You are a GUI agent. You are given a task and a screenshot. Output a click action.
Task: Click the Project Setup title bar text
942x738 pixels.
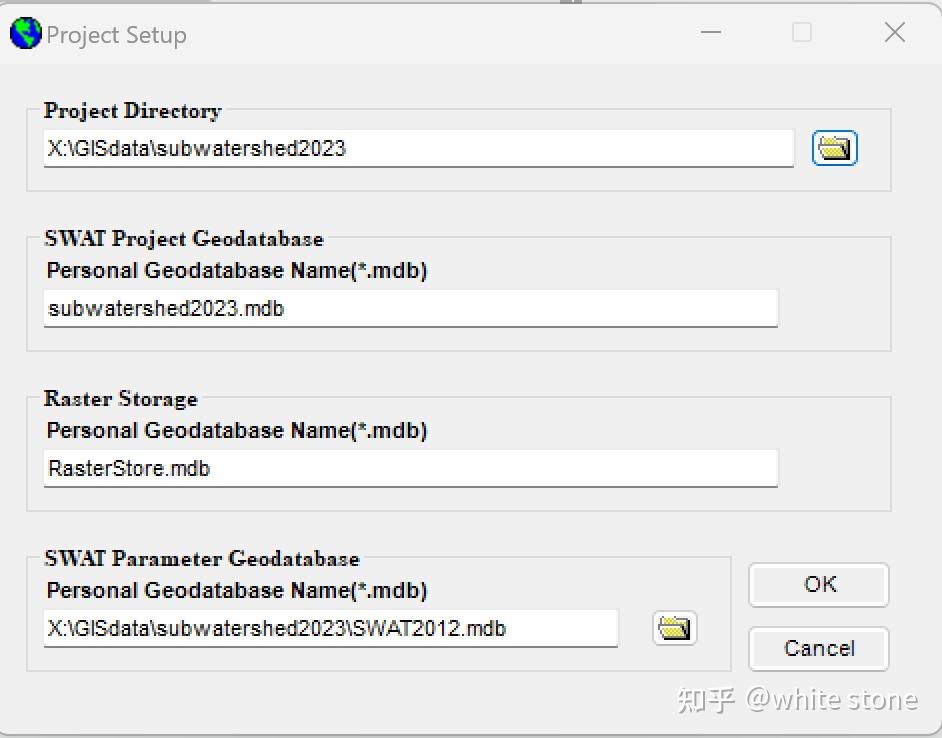(116, 35)
